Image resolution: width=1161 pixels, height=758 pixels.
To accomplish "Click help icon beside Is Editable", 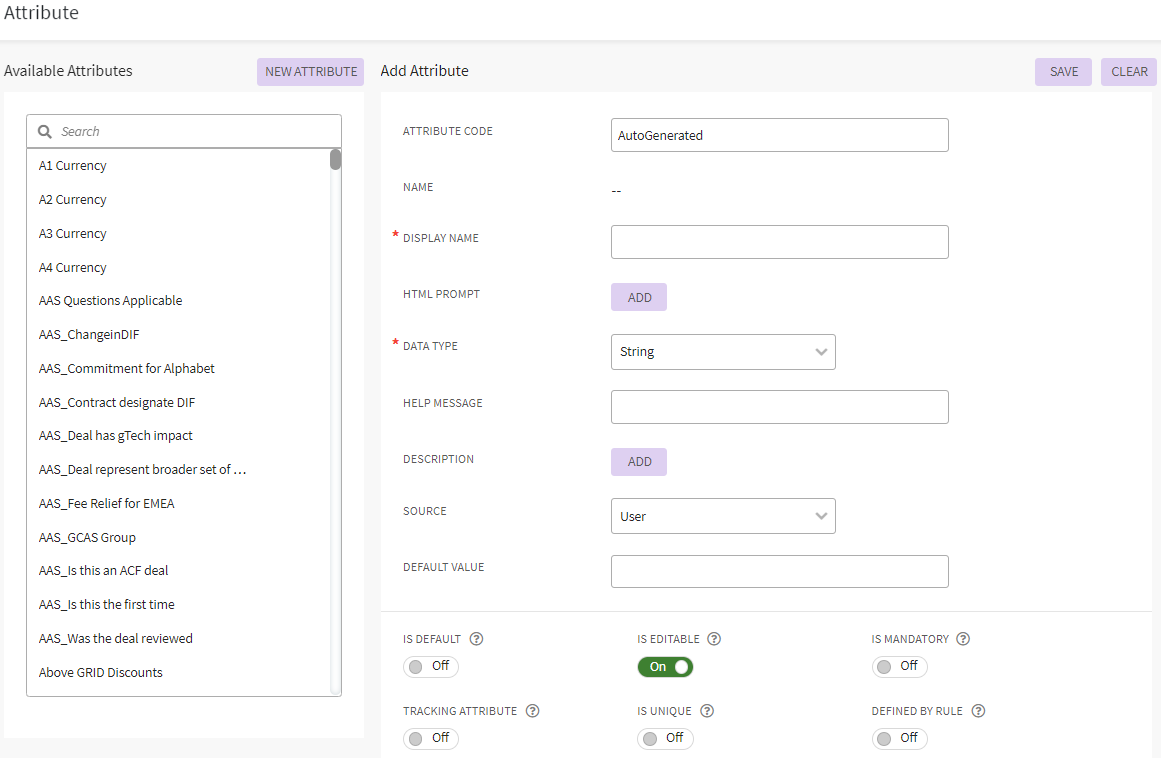I will [714, 639].
